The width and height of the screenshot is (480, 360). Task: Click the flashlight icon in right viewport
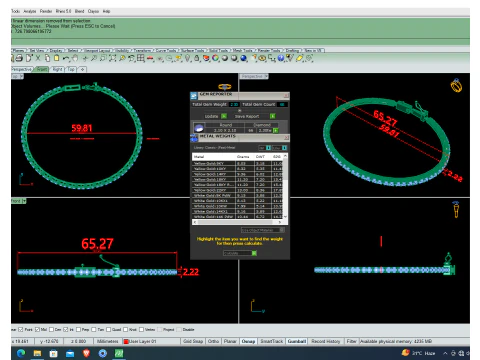pyautogui.click(x=456, y=209)
